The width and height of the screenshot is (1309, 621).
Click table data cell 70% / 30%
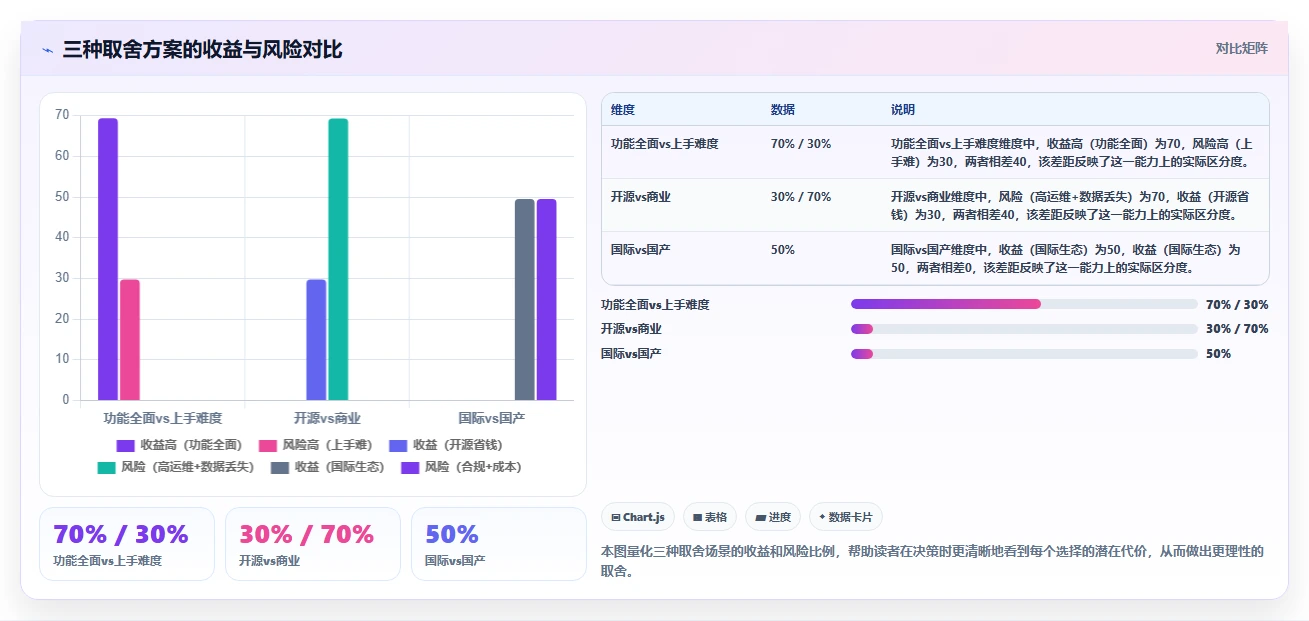click(x=801, y=144)
